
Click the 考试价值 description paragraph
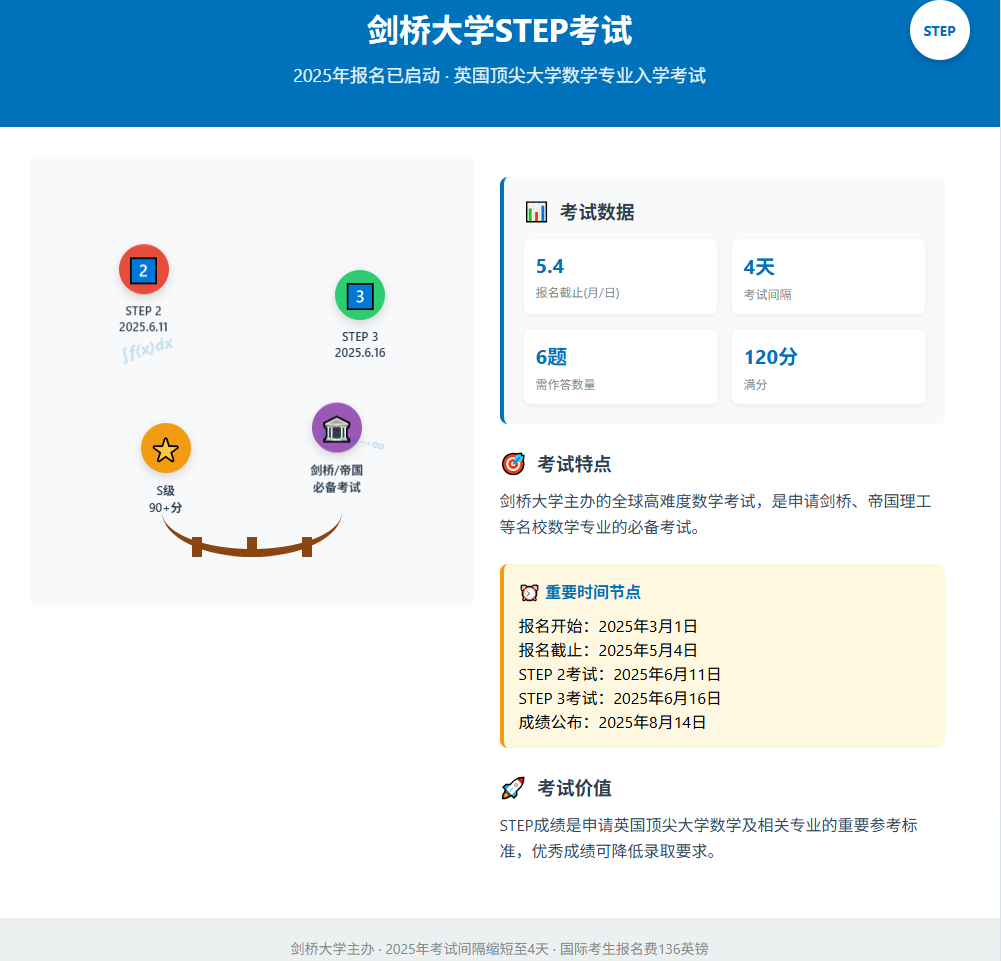click(709, 838)
